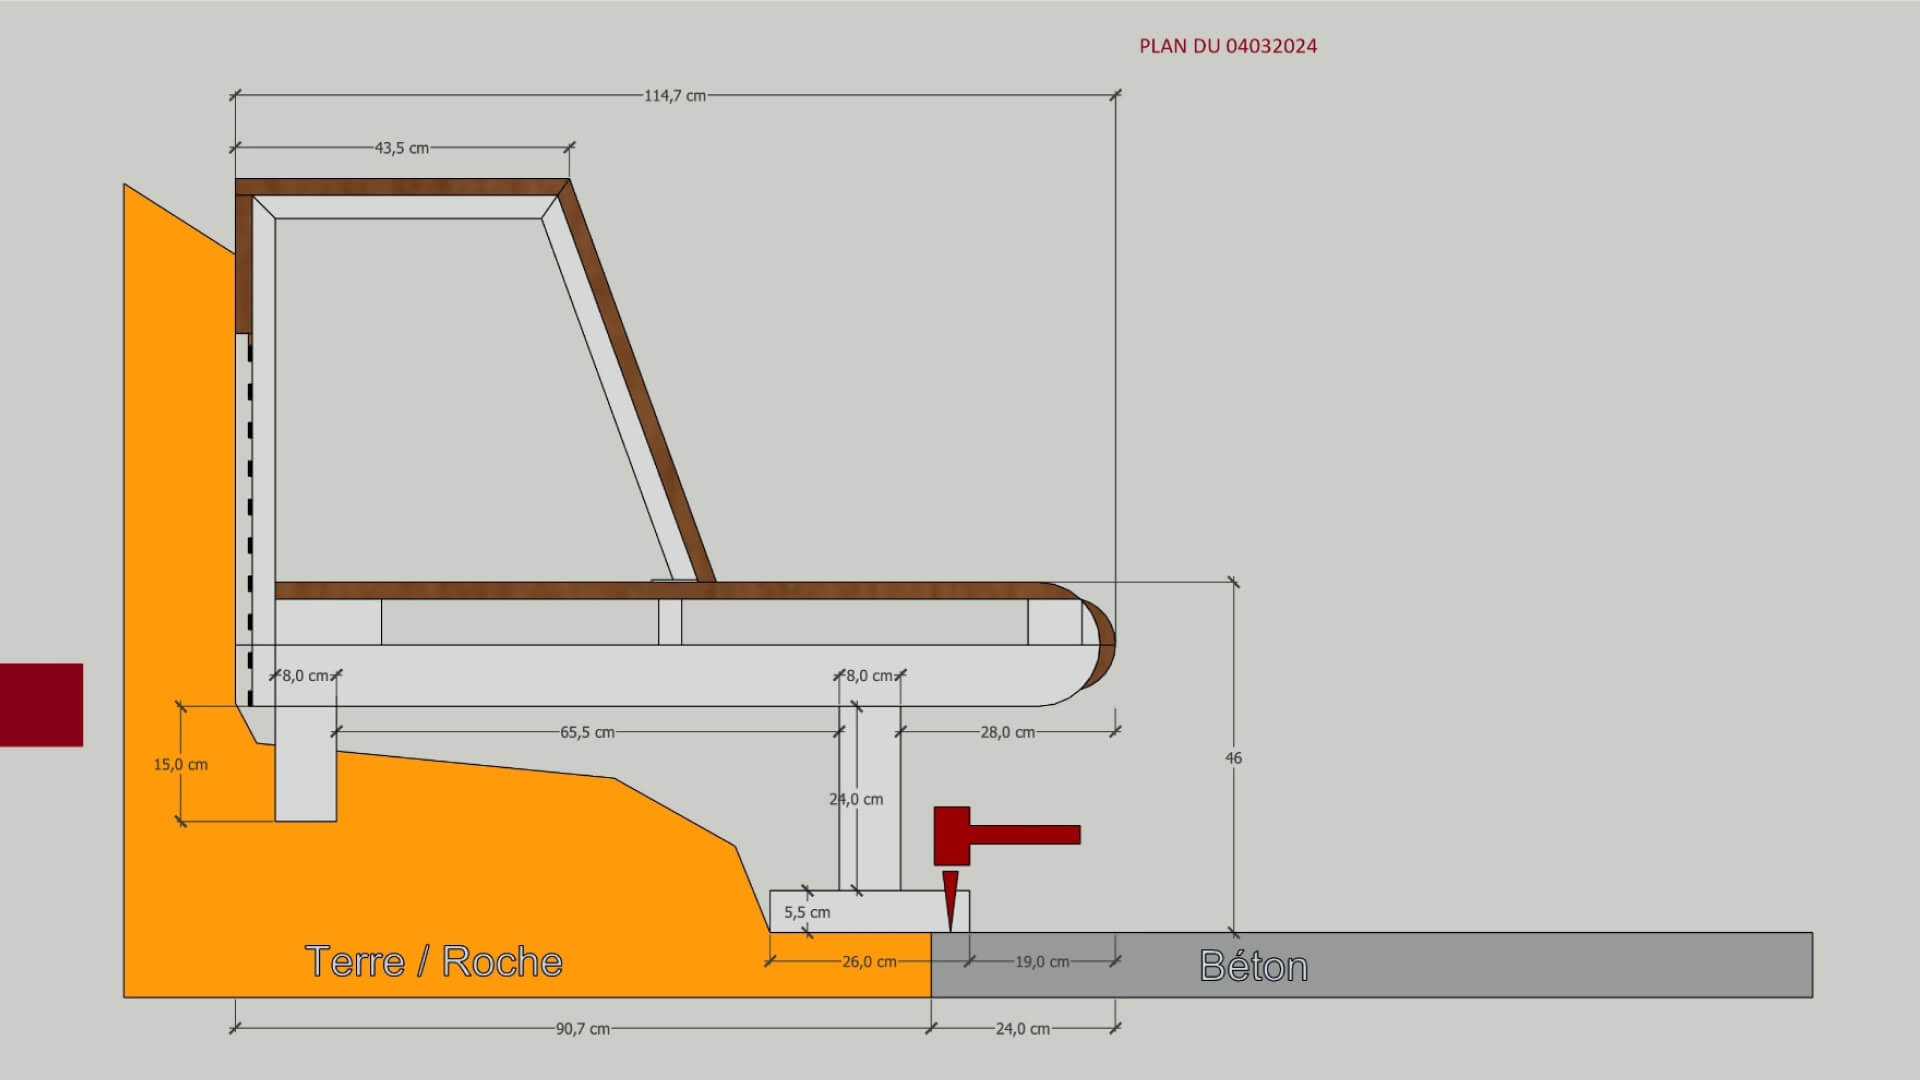Select the 90,7 cm bottom dimension
The image size is (1920, 1080).
[x=583, y=1028]
